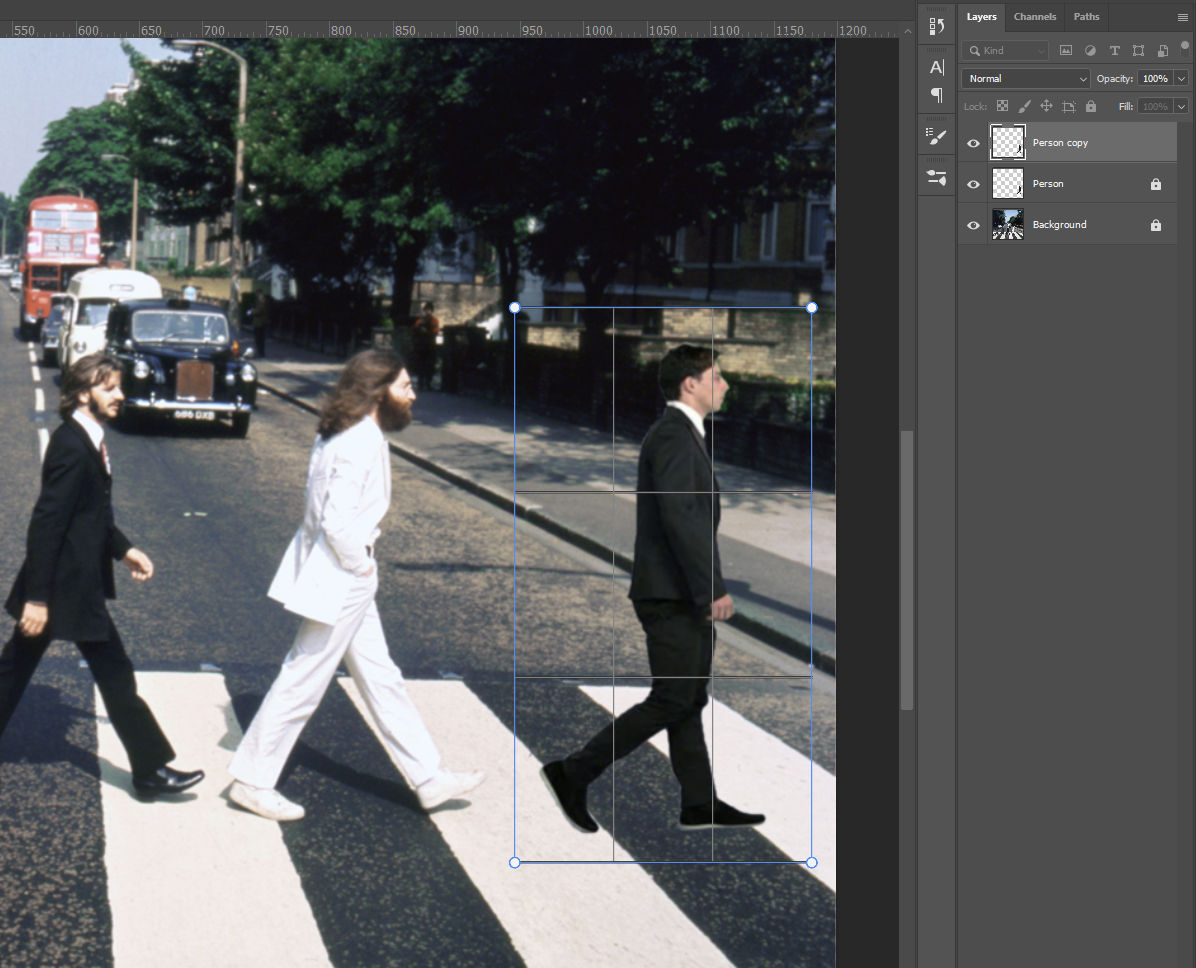
Task: Filter layers by type layers icon
Action: click(x=1114, y=50)
